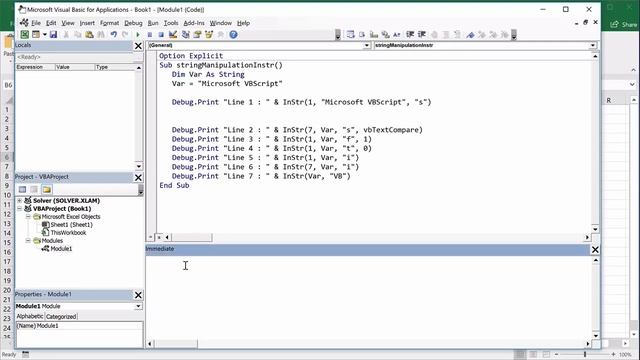Close the Properties - Module1 panel
The width and height of the screenshot is (640, 360).
(x=138, y=295)
